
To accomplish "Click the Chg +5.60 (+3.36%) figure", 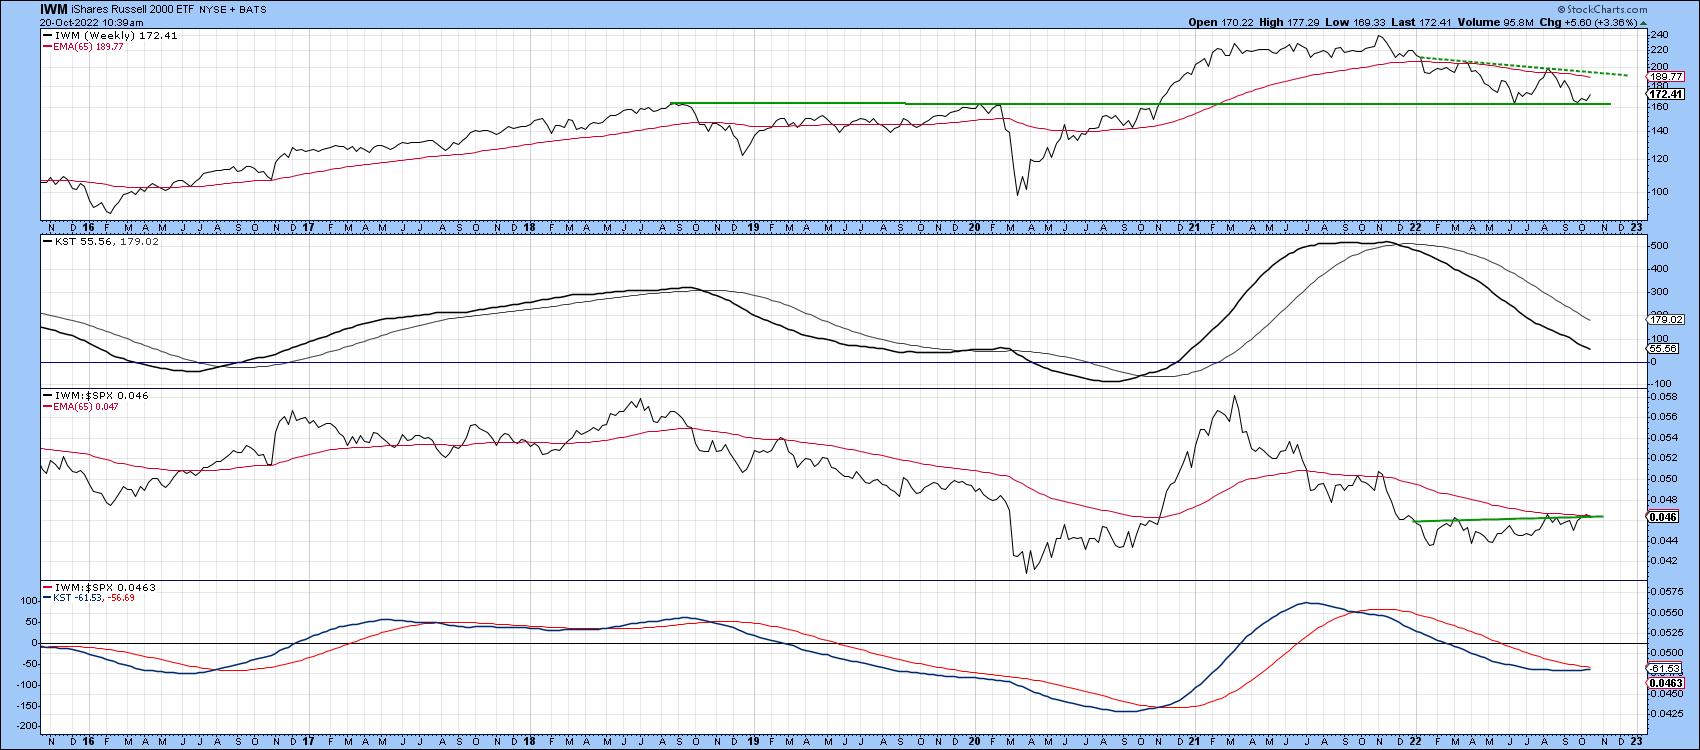I will (1599, 21).
